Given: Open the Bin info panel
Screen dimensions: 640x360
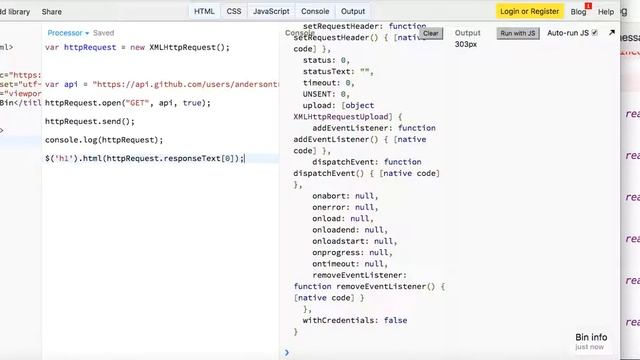Looking at the screenshot, I should coord(591,341).
